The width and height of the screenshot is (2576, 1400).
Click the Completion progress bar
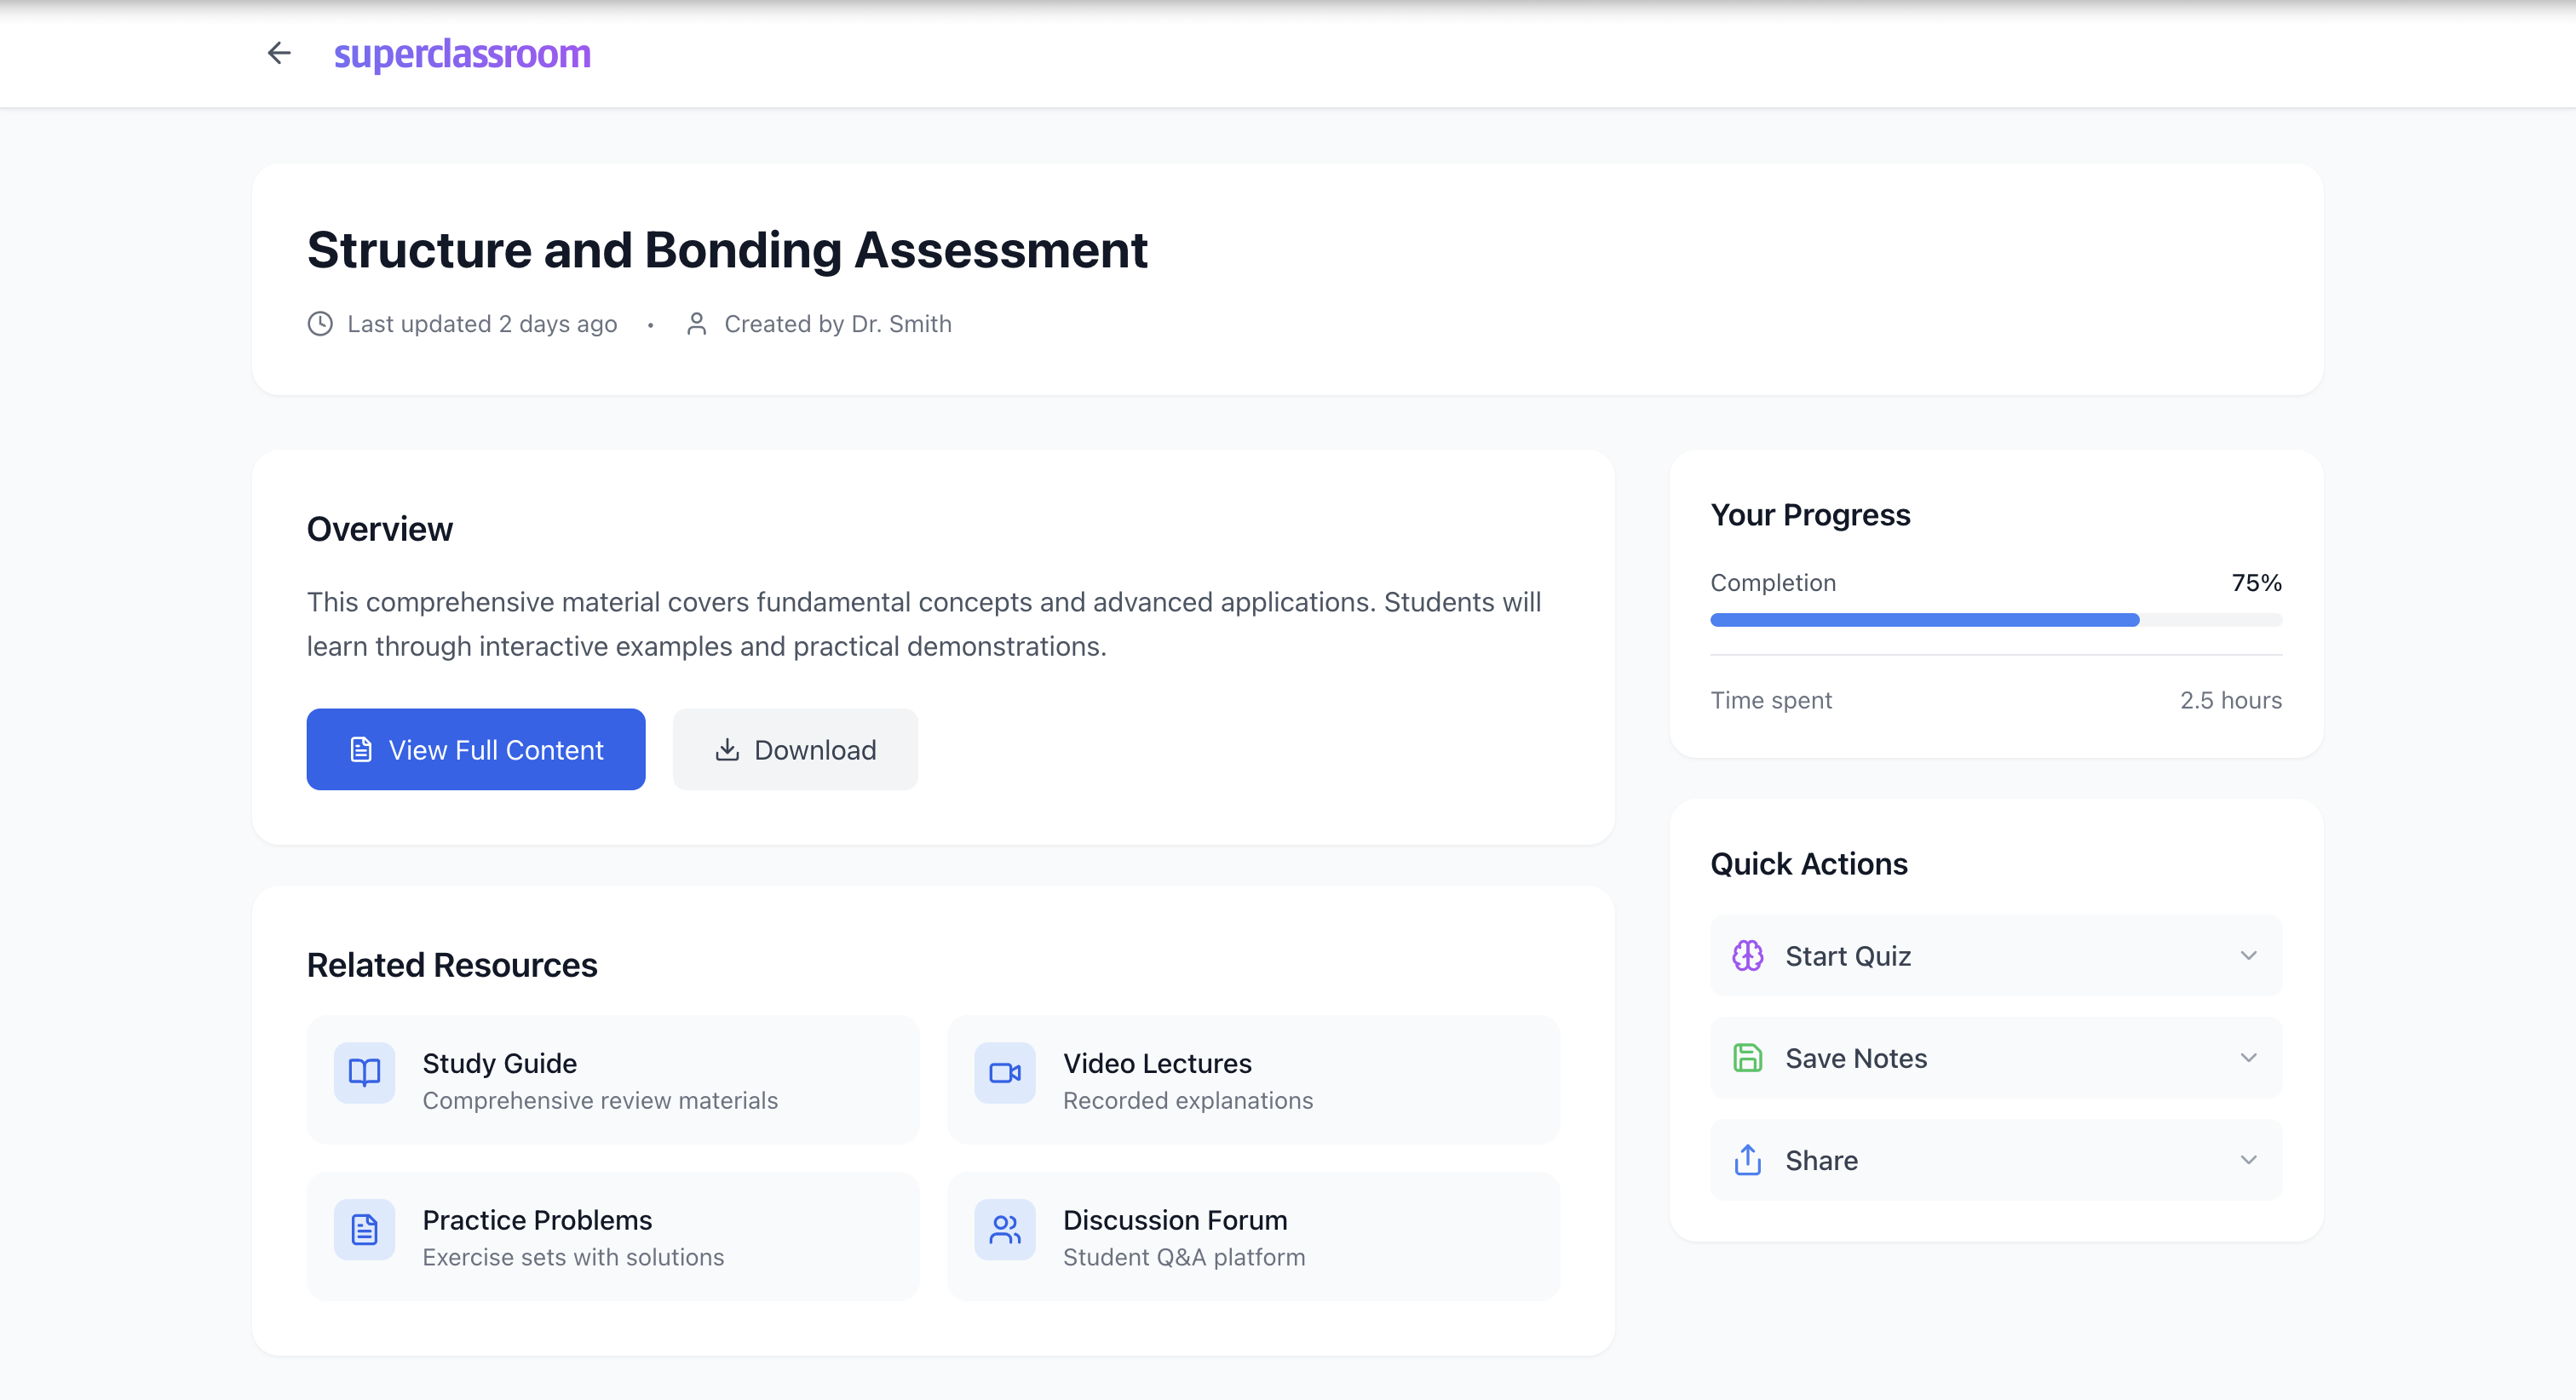(x=1995, y=620)
